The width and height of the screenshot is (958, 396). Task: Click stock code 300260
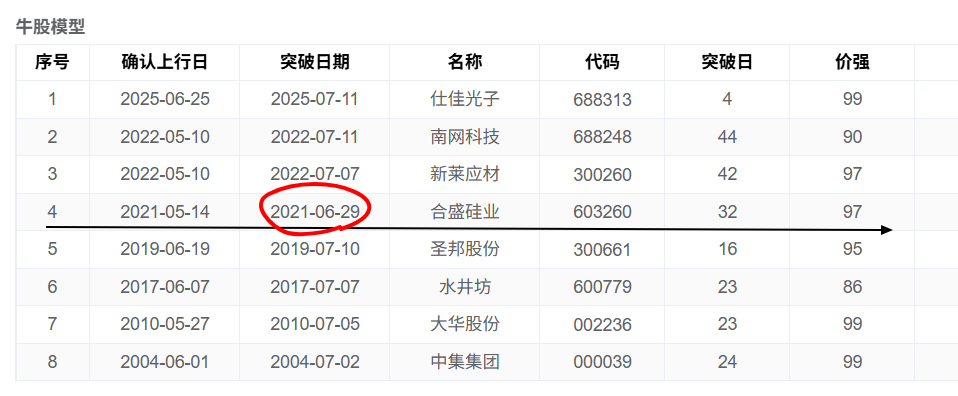[602, 175]
